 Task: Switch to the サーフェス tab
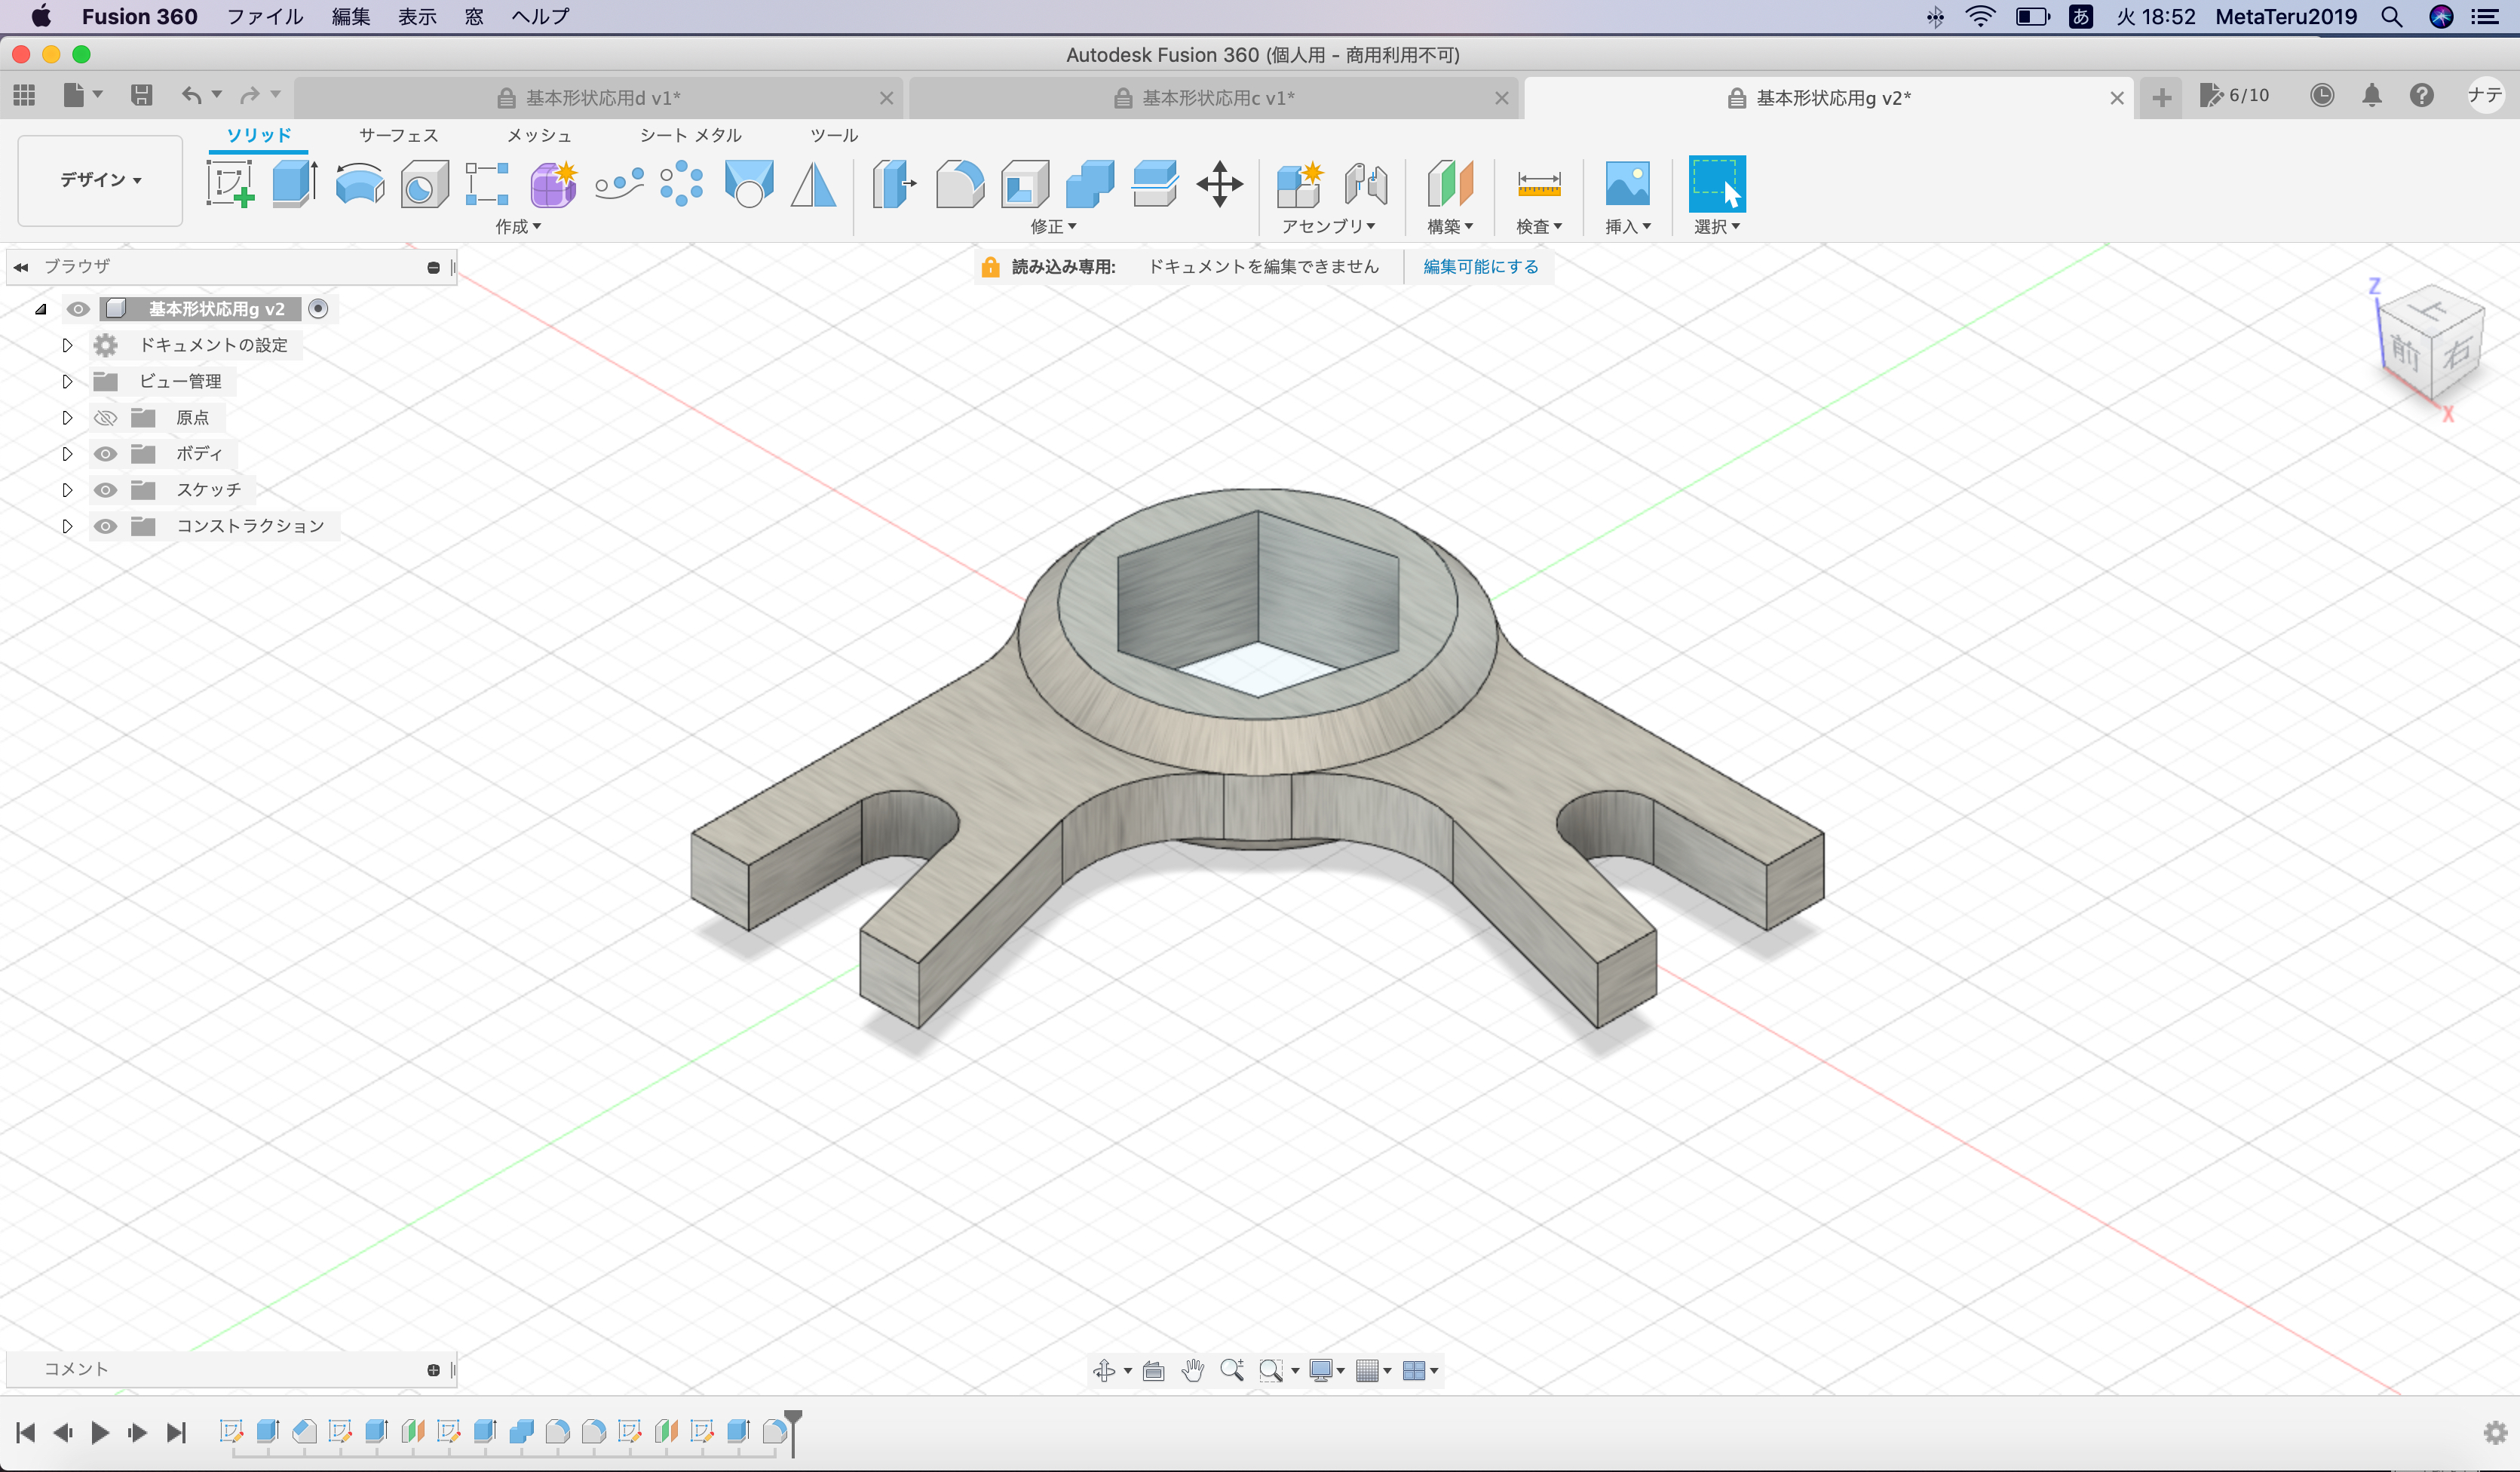[398, 135]
